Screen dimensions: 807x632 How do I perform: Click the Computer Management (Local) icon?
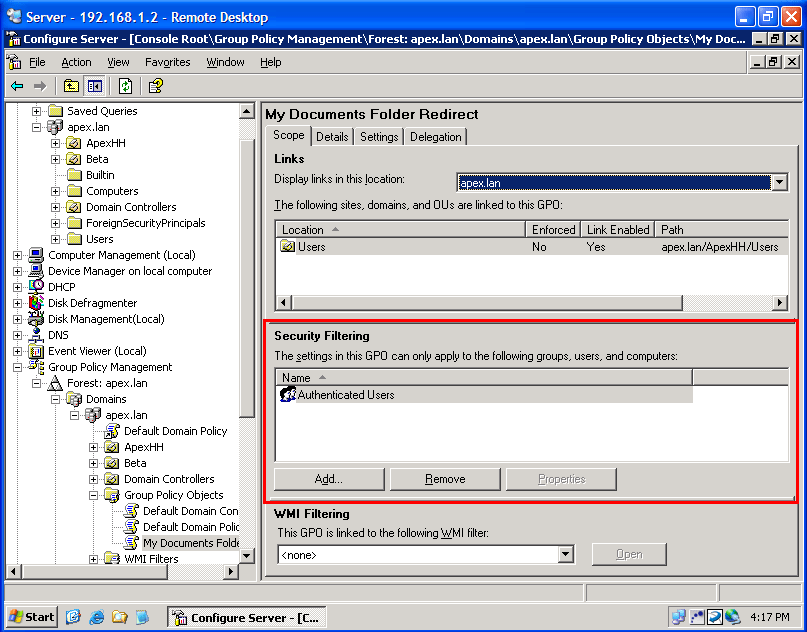pyautogui.click(x=36, y=255)
